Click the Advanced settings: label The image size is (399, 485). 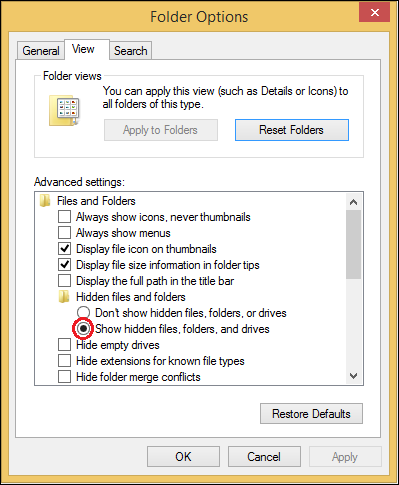(79, 182)
